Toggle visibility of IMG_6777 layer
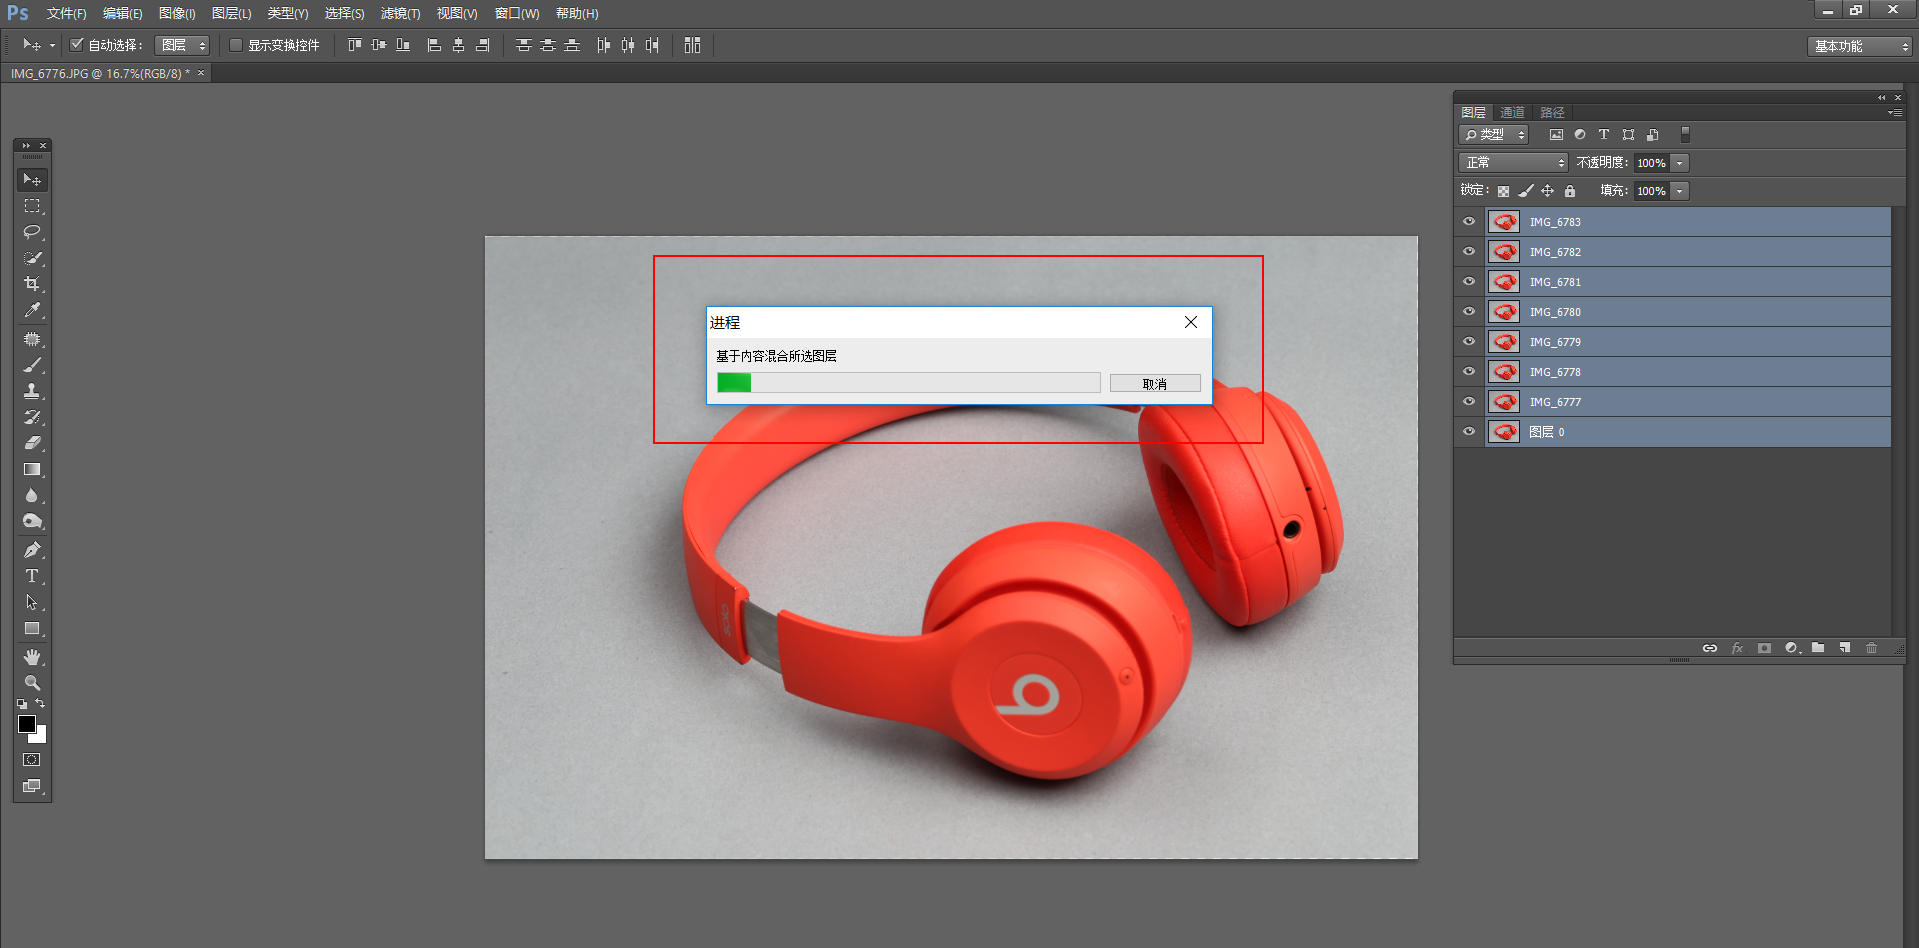Viewport: 1919px width, 948px height. (1469, 402)
